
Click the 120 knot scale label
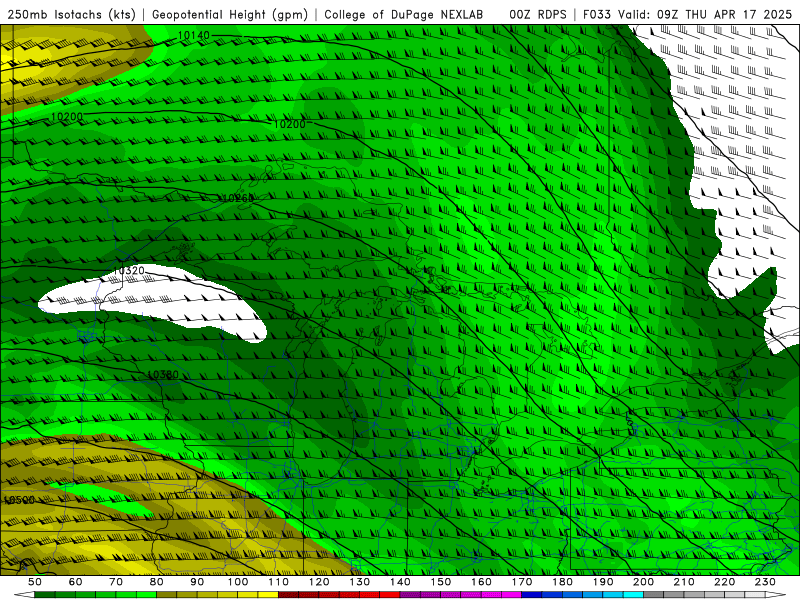pyautogui.click(x=319, y=582)
